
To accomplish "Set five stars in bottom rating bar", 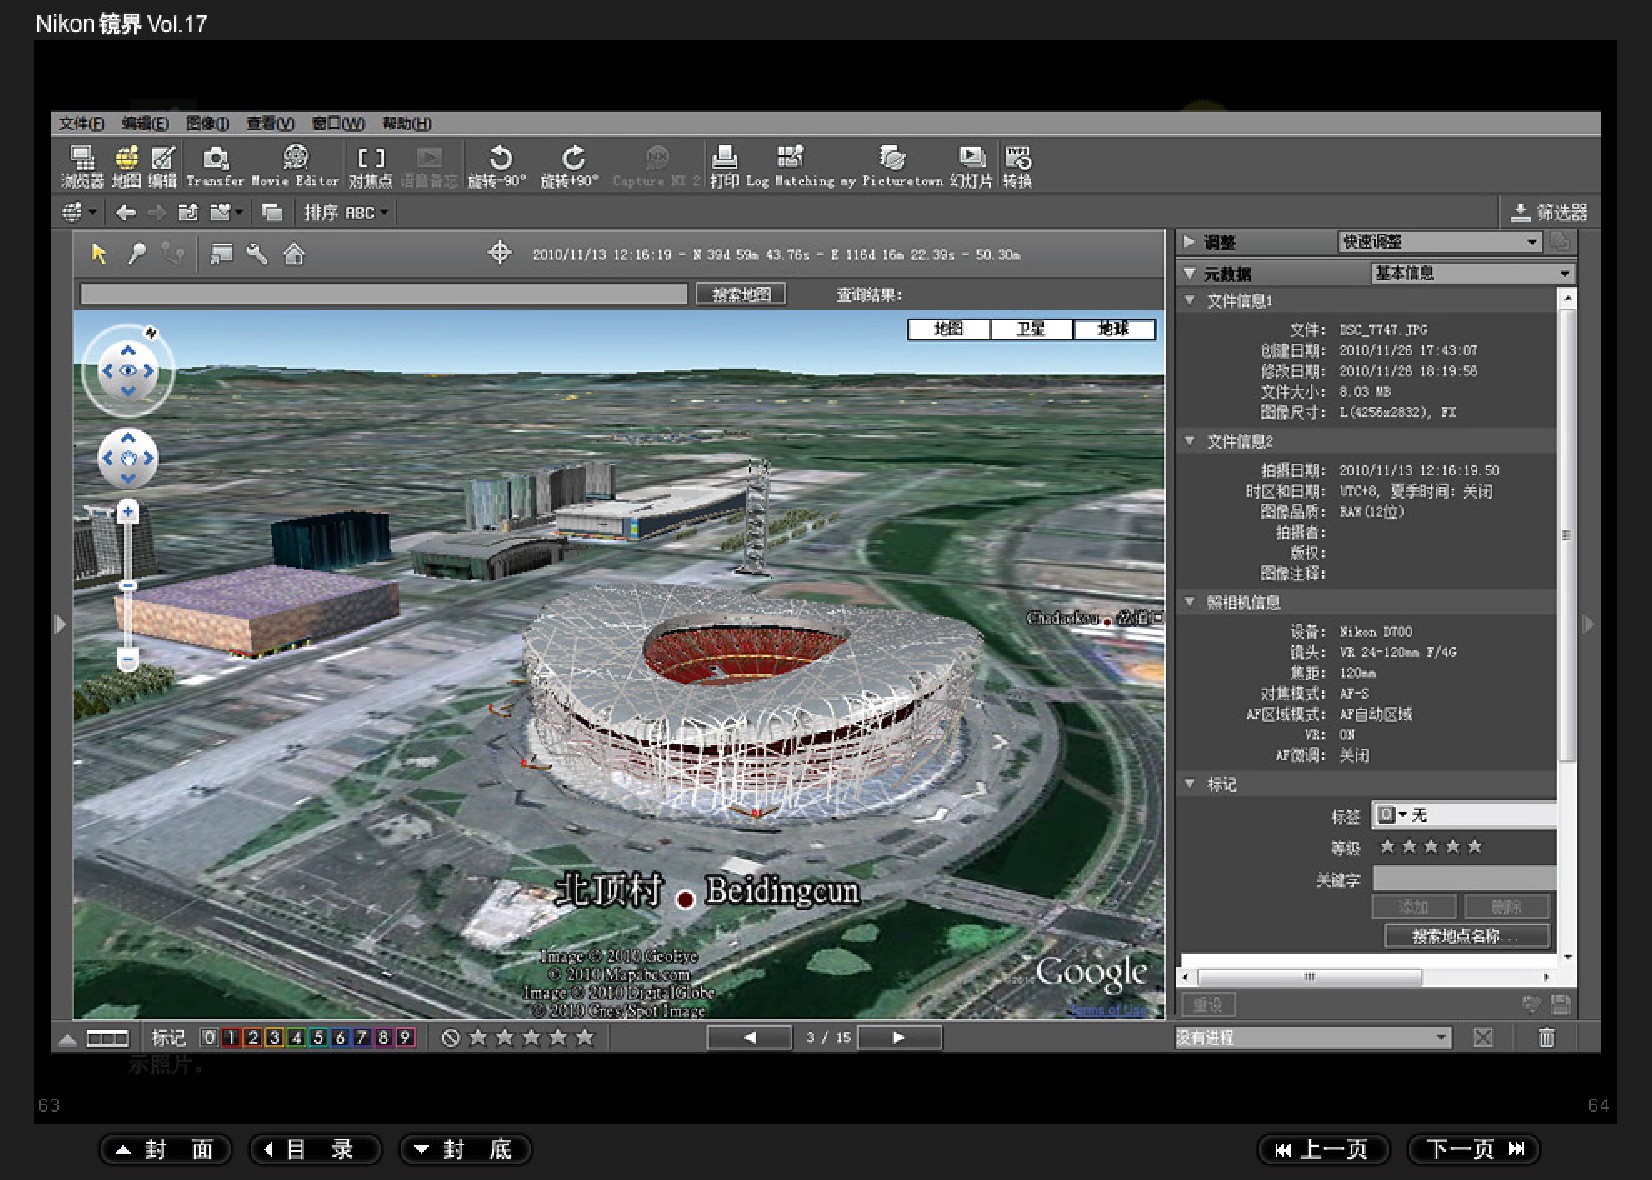I will [x=586, y=1038].
